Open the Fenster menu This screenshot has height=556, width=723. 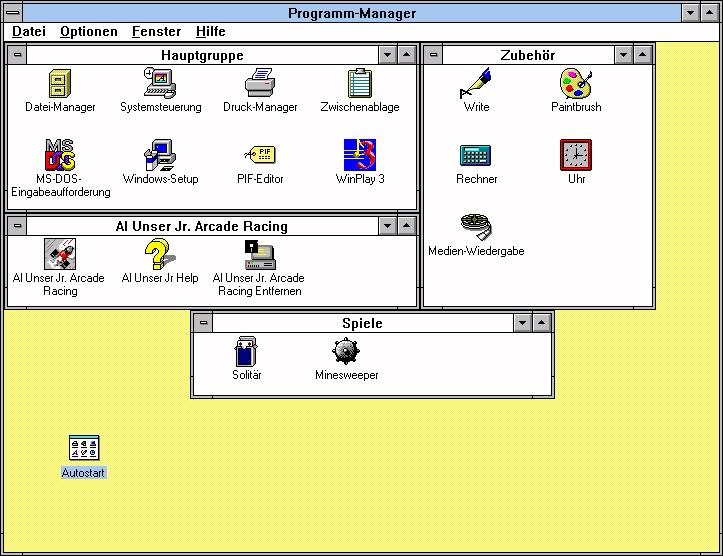156,32
